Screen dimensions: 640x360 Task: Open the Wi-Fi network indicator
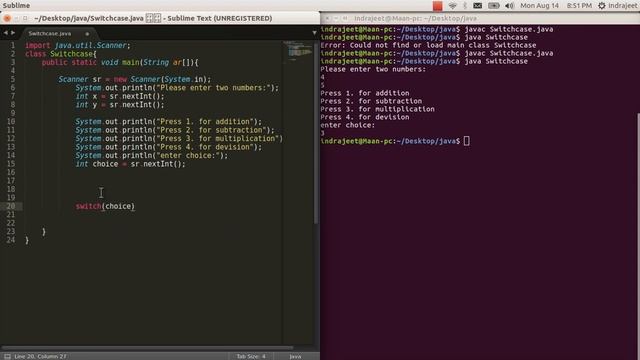pyautogui.click(x=452, y=6)
